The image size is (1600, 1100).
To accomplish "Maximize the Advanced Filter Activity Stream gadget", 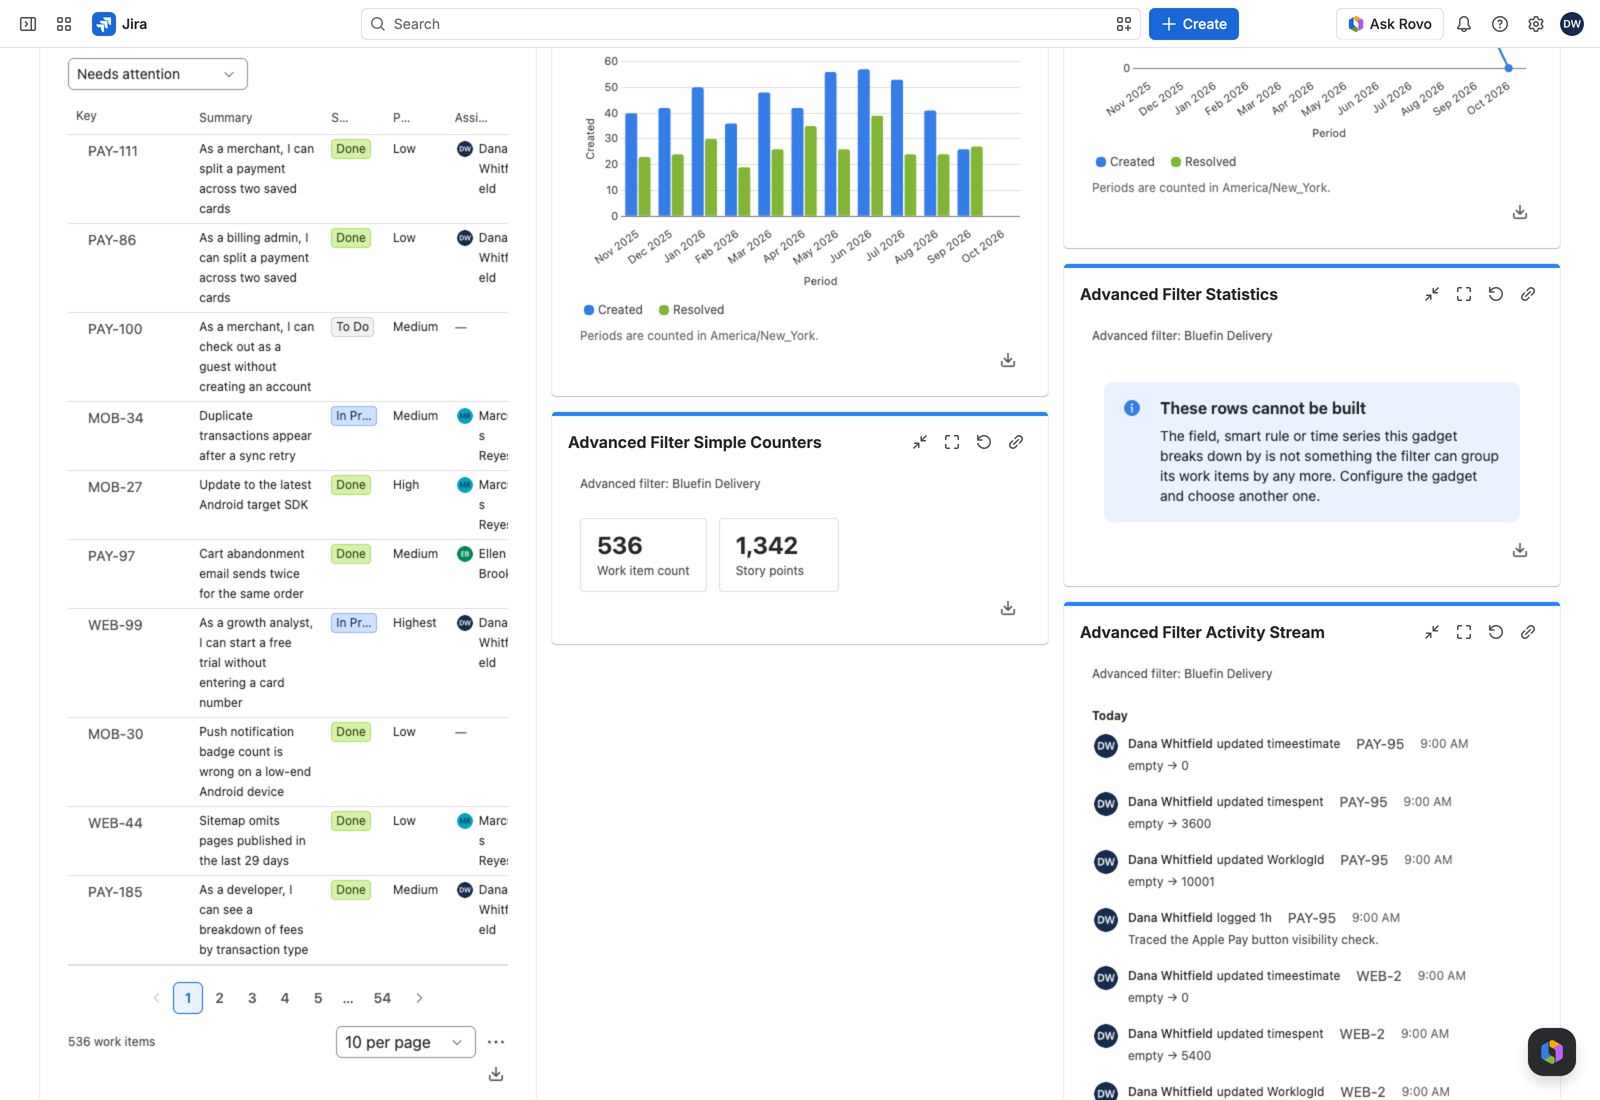I will (x=1464, y=632).
